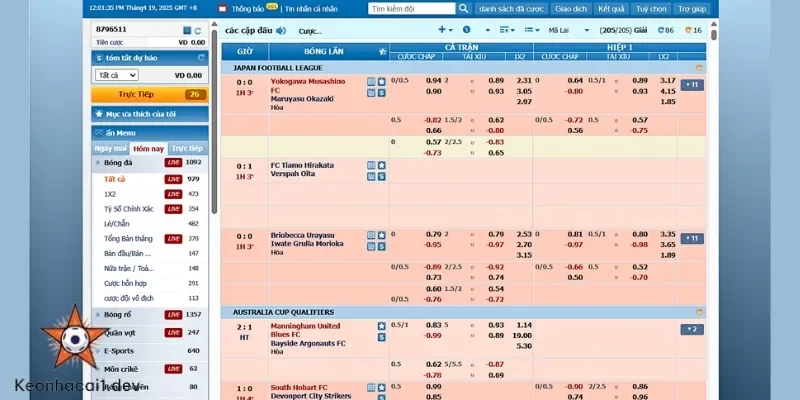The height and width of the screenshot is (400, 800).
Task: Collapse the Japan Football League section icon
Action: click(699, 68)
